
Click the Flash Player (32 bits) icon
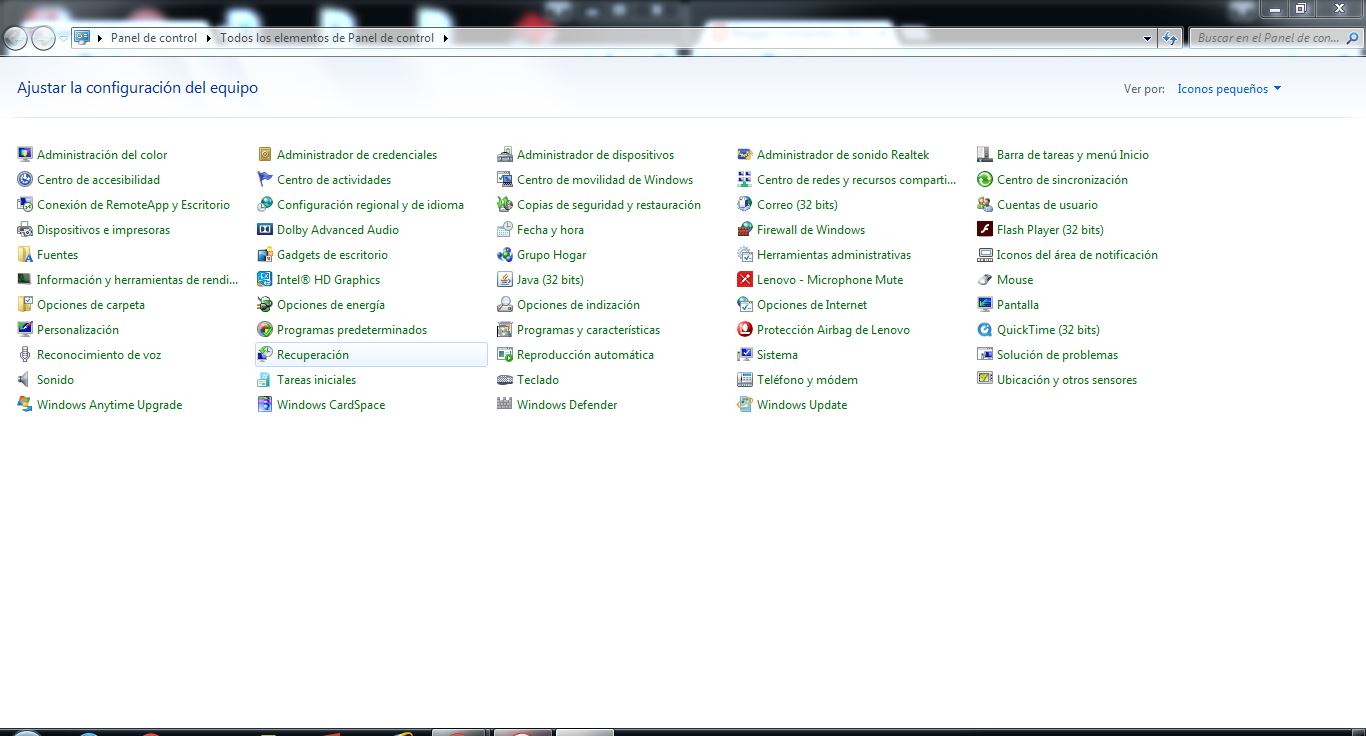[x=985, y=229]
